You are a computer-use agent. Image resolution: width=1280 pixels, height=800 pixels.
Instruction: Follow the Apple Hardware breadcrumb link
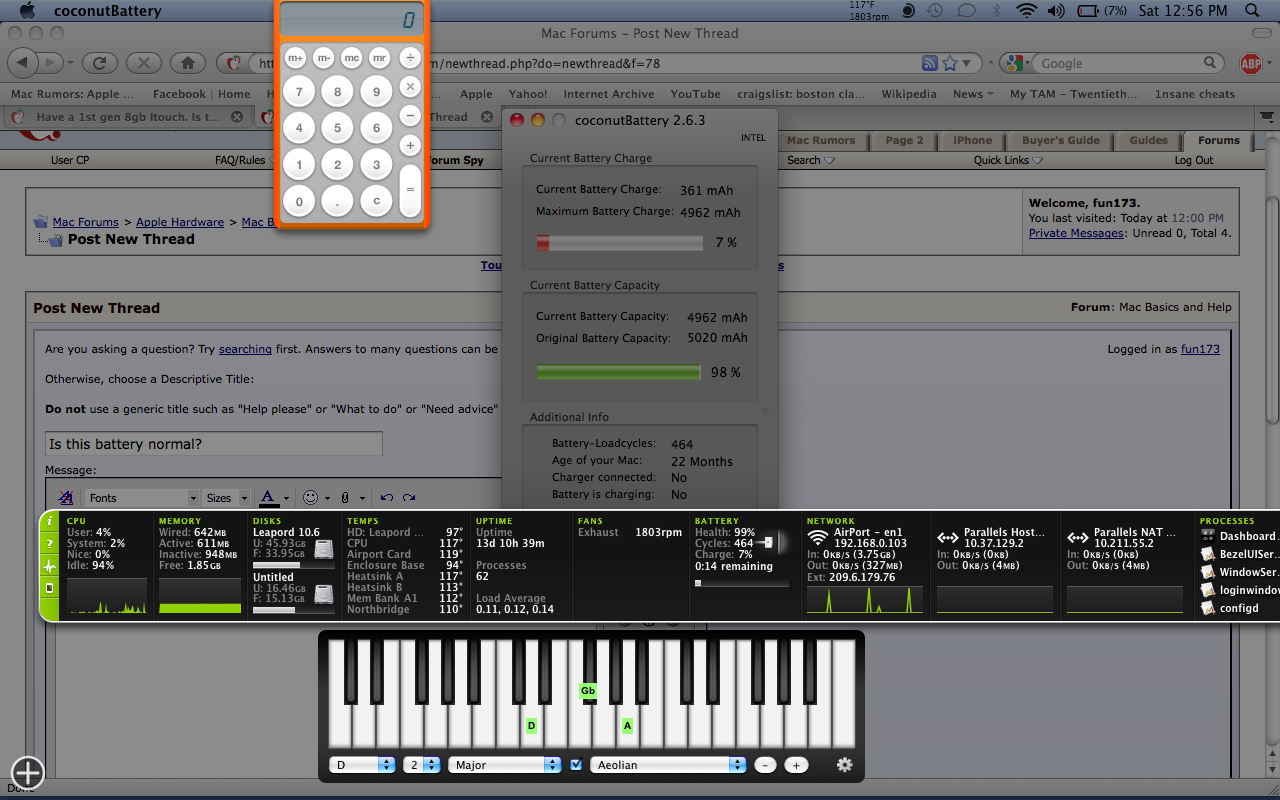(x=180, y=222)
